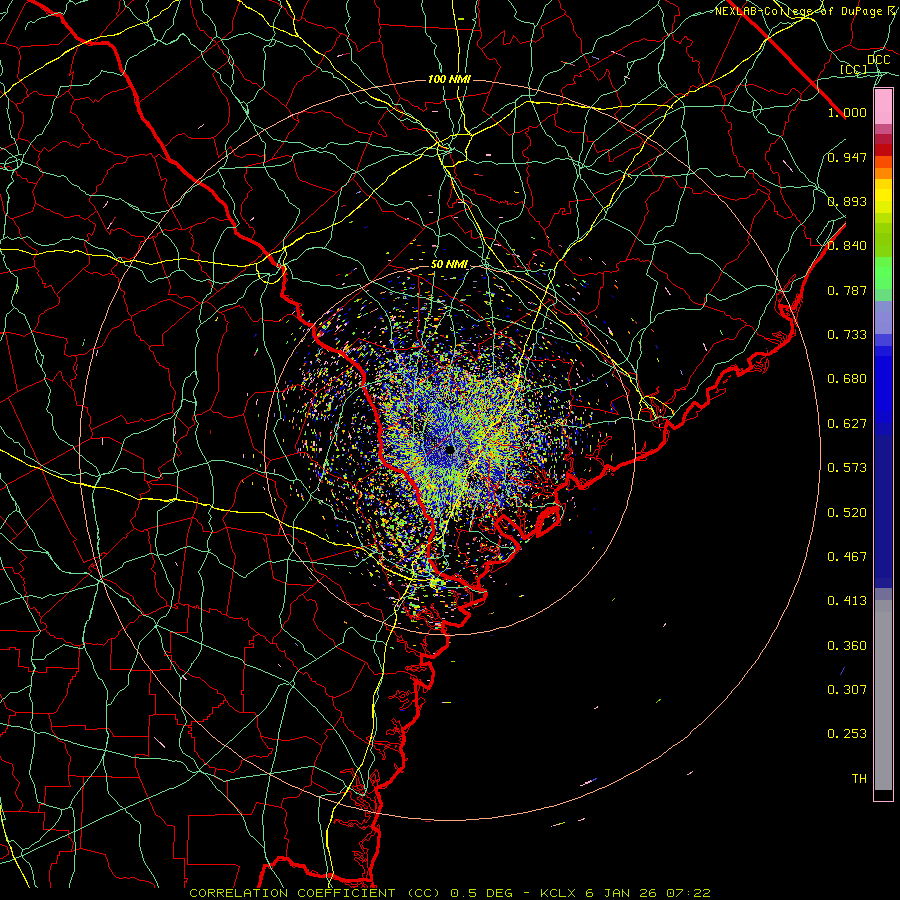Click the TH threshold label on legend
Screen dimensions: 900x900
pos(859,779)
